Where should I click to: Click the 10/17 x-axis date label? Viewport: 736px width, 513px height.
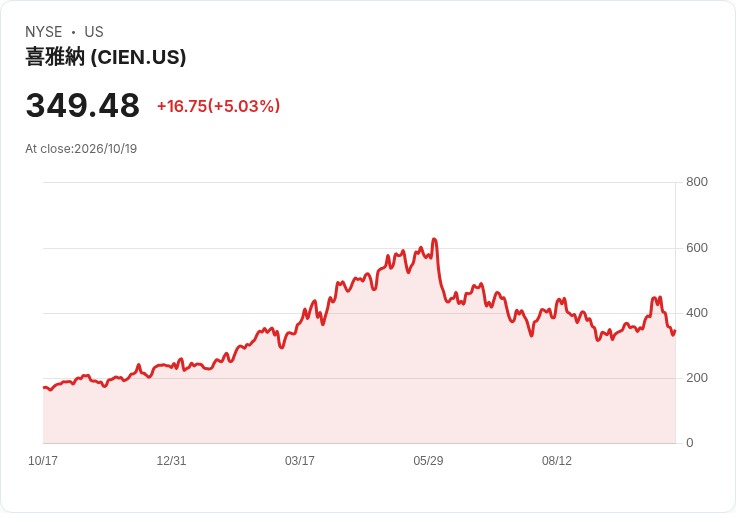pos(43,460)
